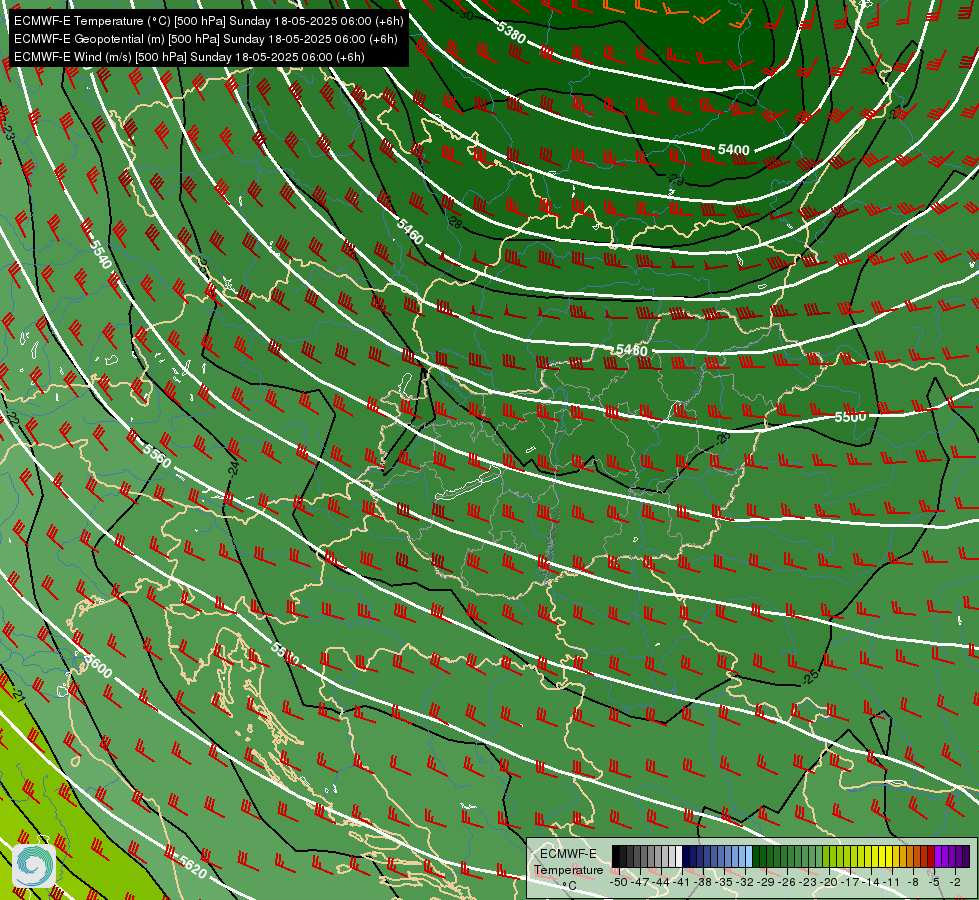
Task: Click the -17 value on the legend scale
Action: [x=850, y=882]
